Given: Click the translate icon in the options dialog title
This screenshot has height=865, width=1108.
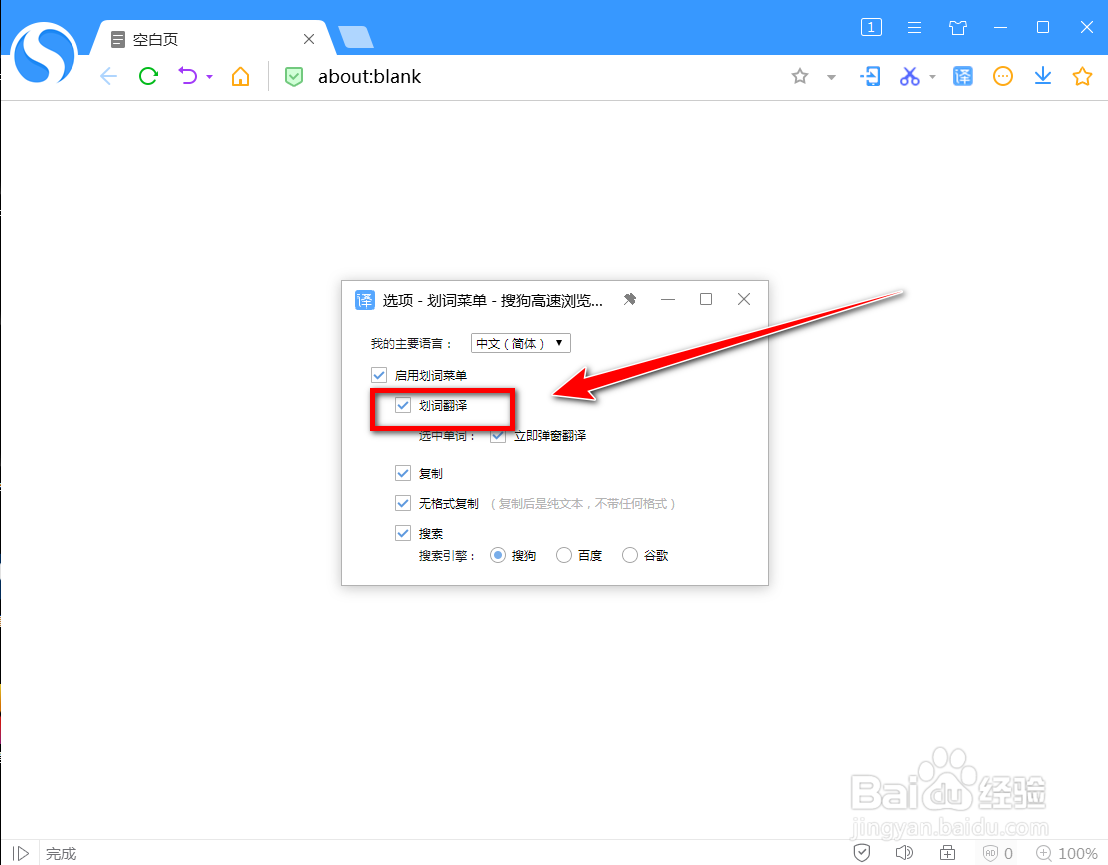Looking at the screenshot, I should click(365, 300).
